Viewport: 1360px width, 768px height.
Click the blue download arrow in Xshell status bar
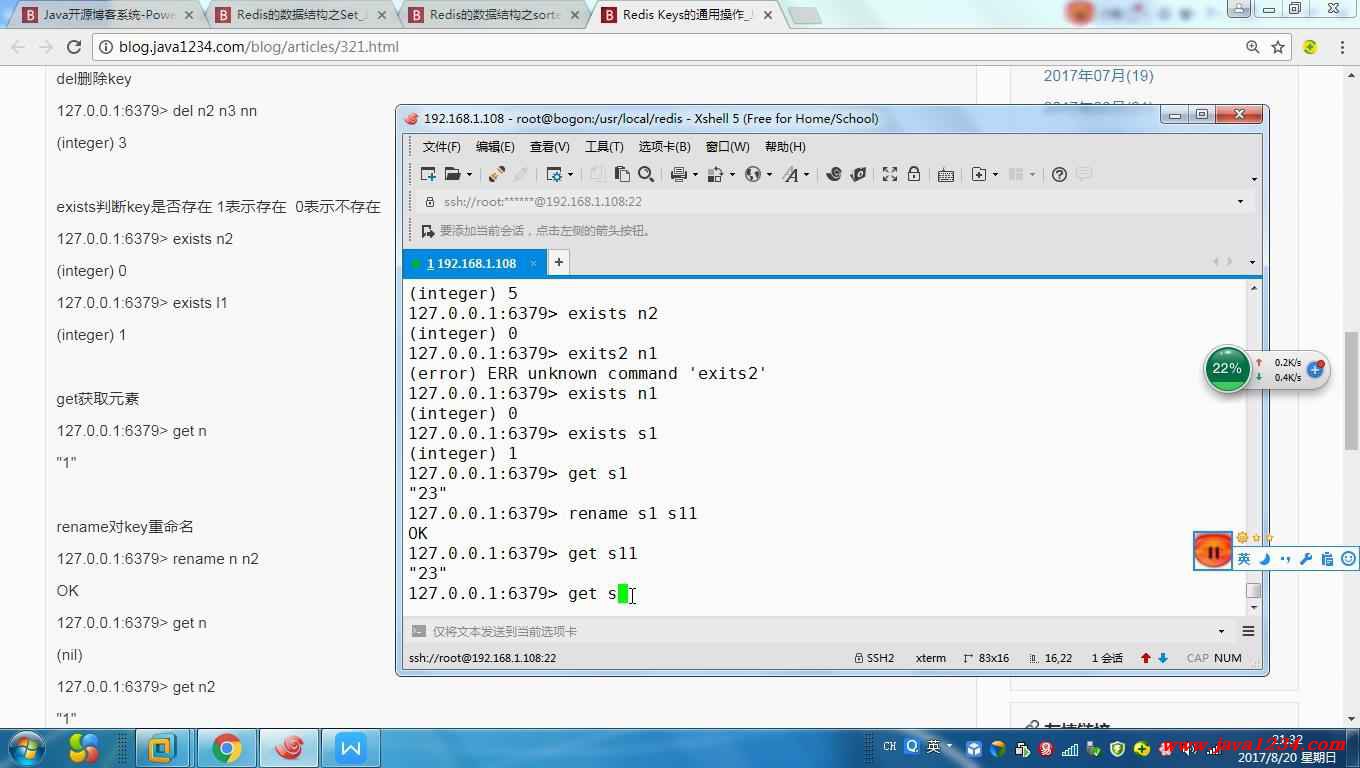coord(1163,658)
